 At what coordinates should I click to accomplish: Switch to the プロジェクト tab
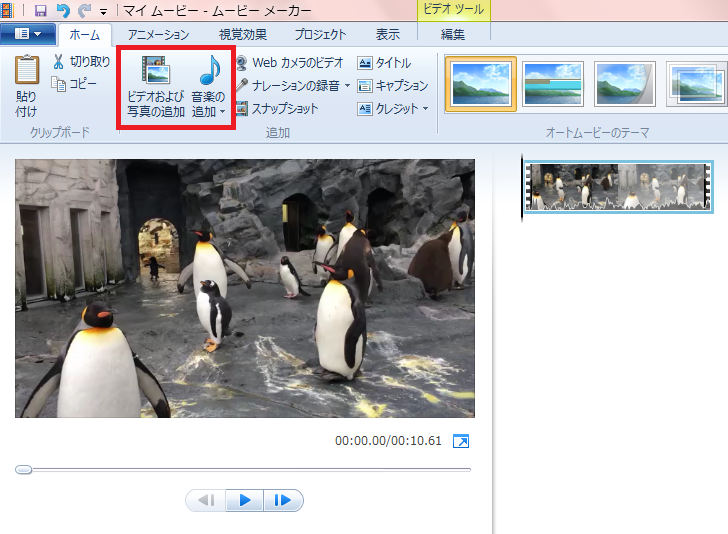coord(320,34)
